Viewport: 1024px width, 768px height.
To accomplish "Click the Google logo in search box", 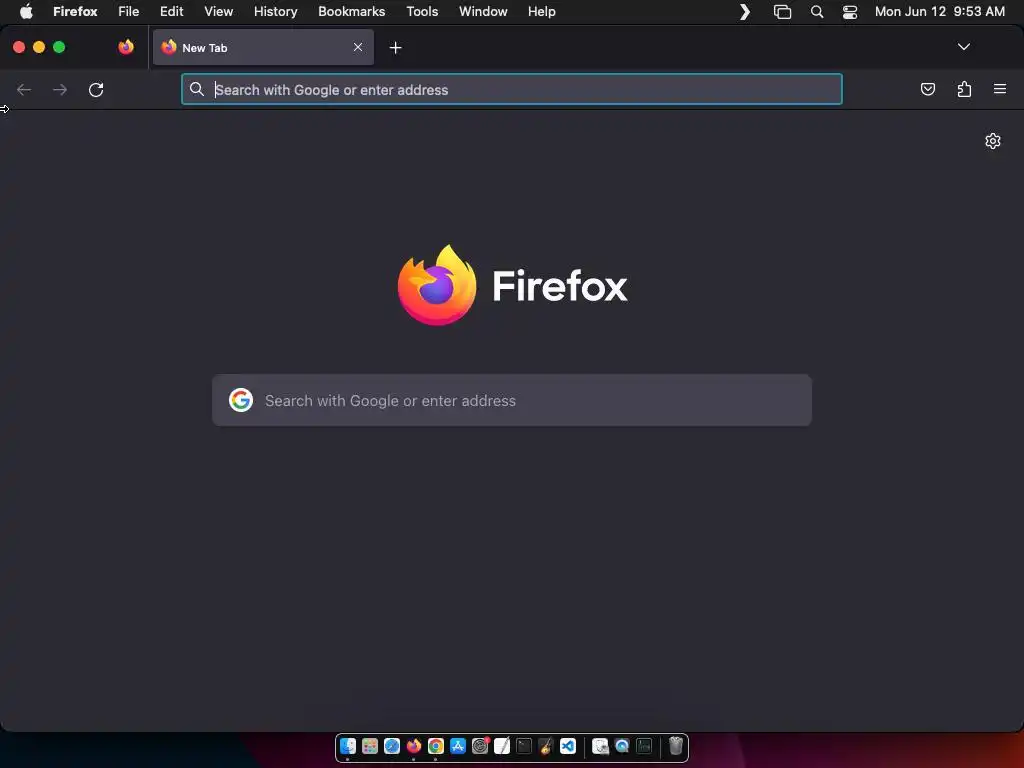I will (241, 400).
